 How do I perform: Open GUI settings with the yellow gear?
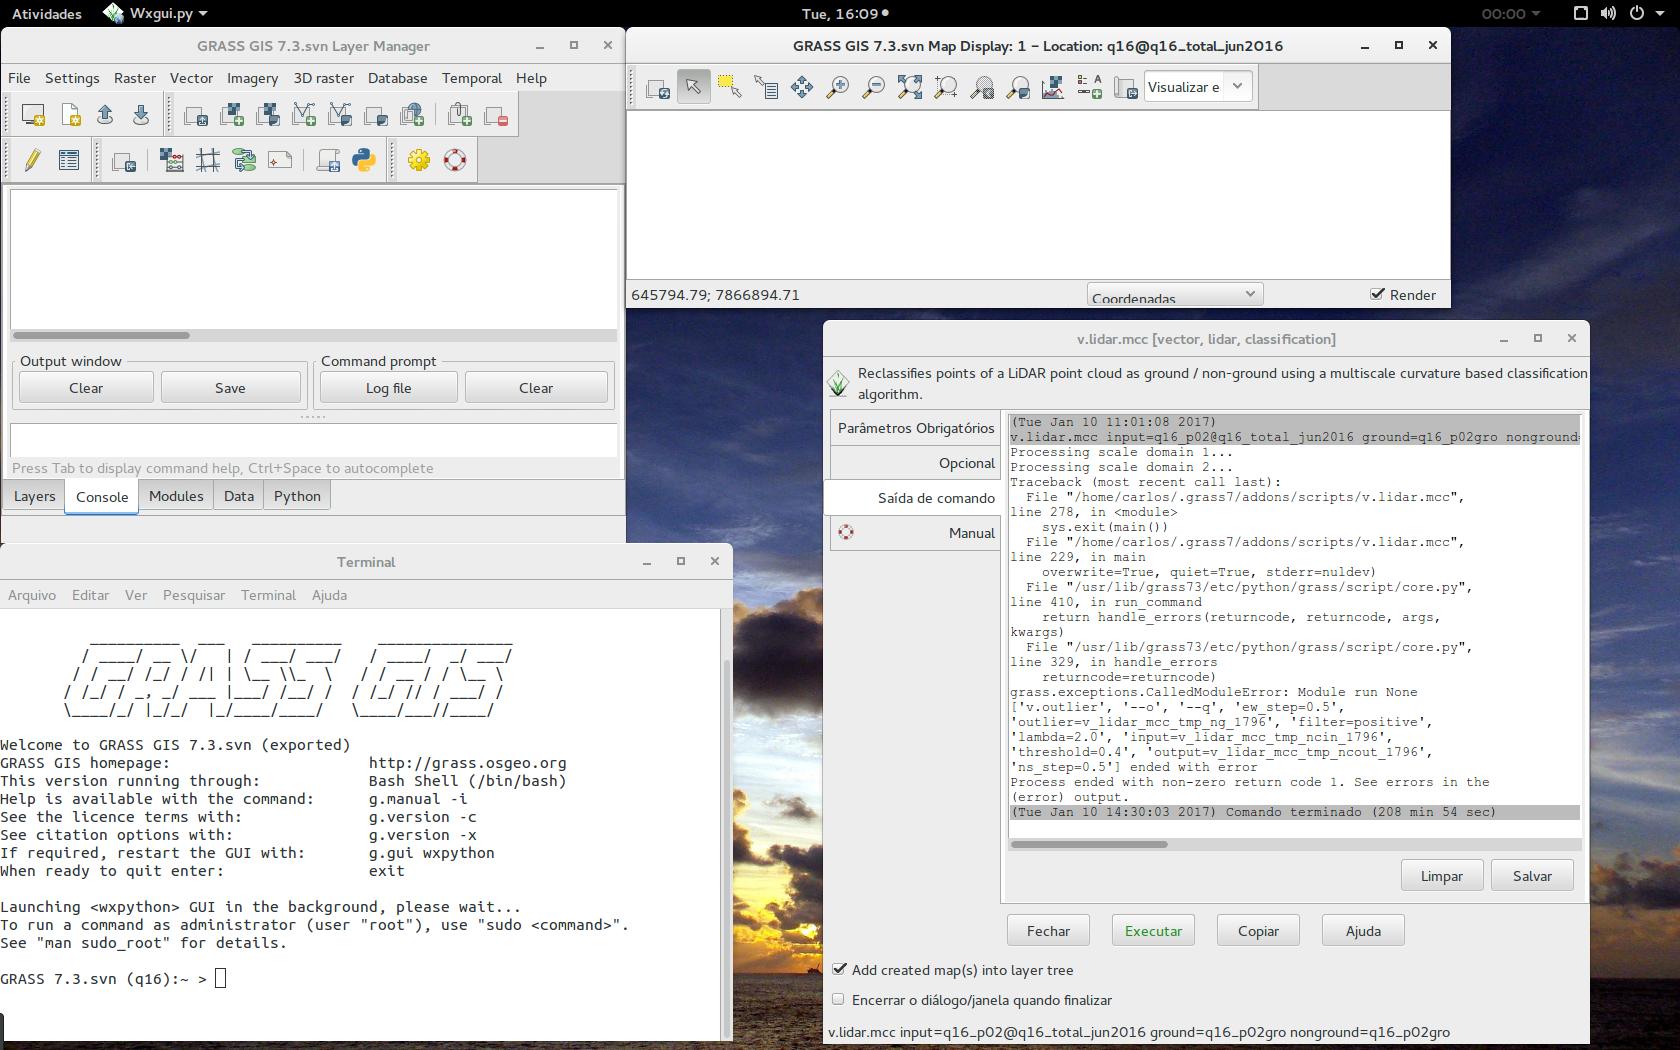point(419,160)
